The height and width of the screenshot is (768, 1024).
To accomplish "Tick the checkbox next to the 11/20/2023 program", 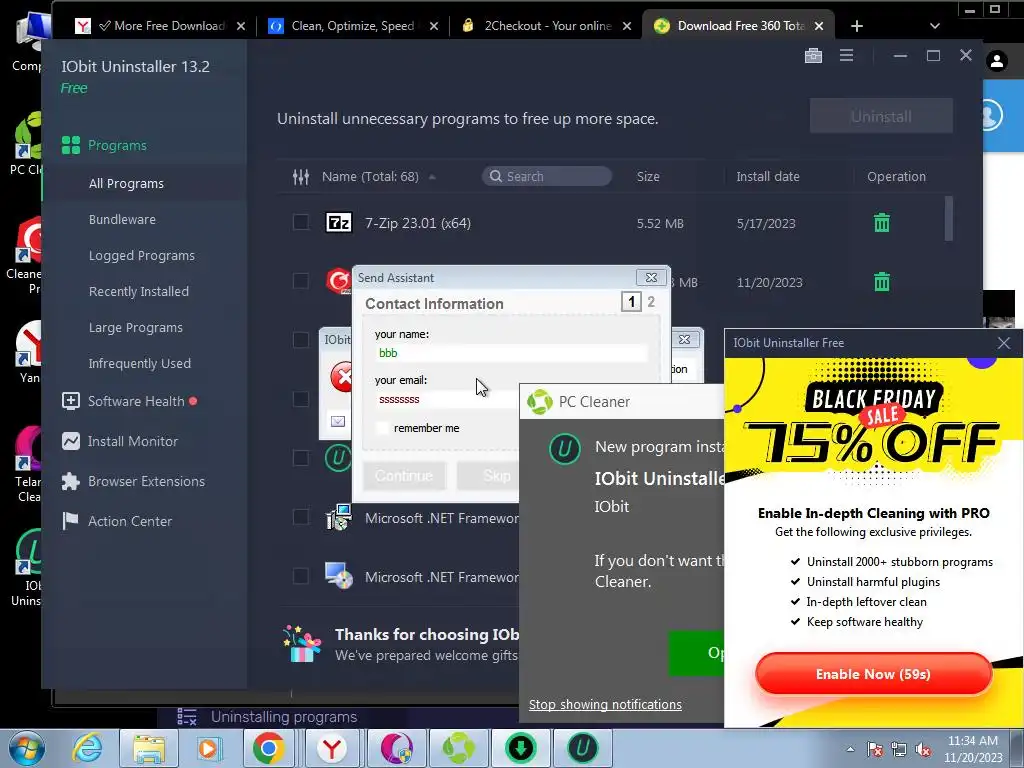I will click(300, 281).
